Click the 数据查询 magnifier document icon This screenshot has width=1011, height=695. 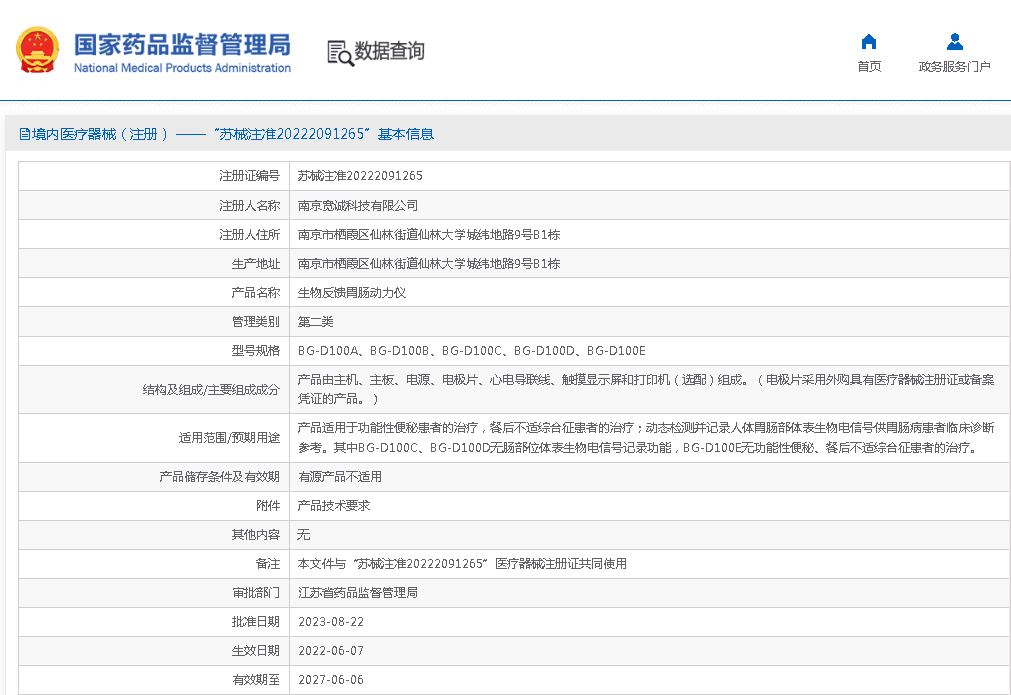pos(340,52)
